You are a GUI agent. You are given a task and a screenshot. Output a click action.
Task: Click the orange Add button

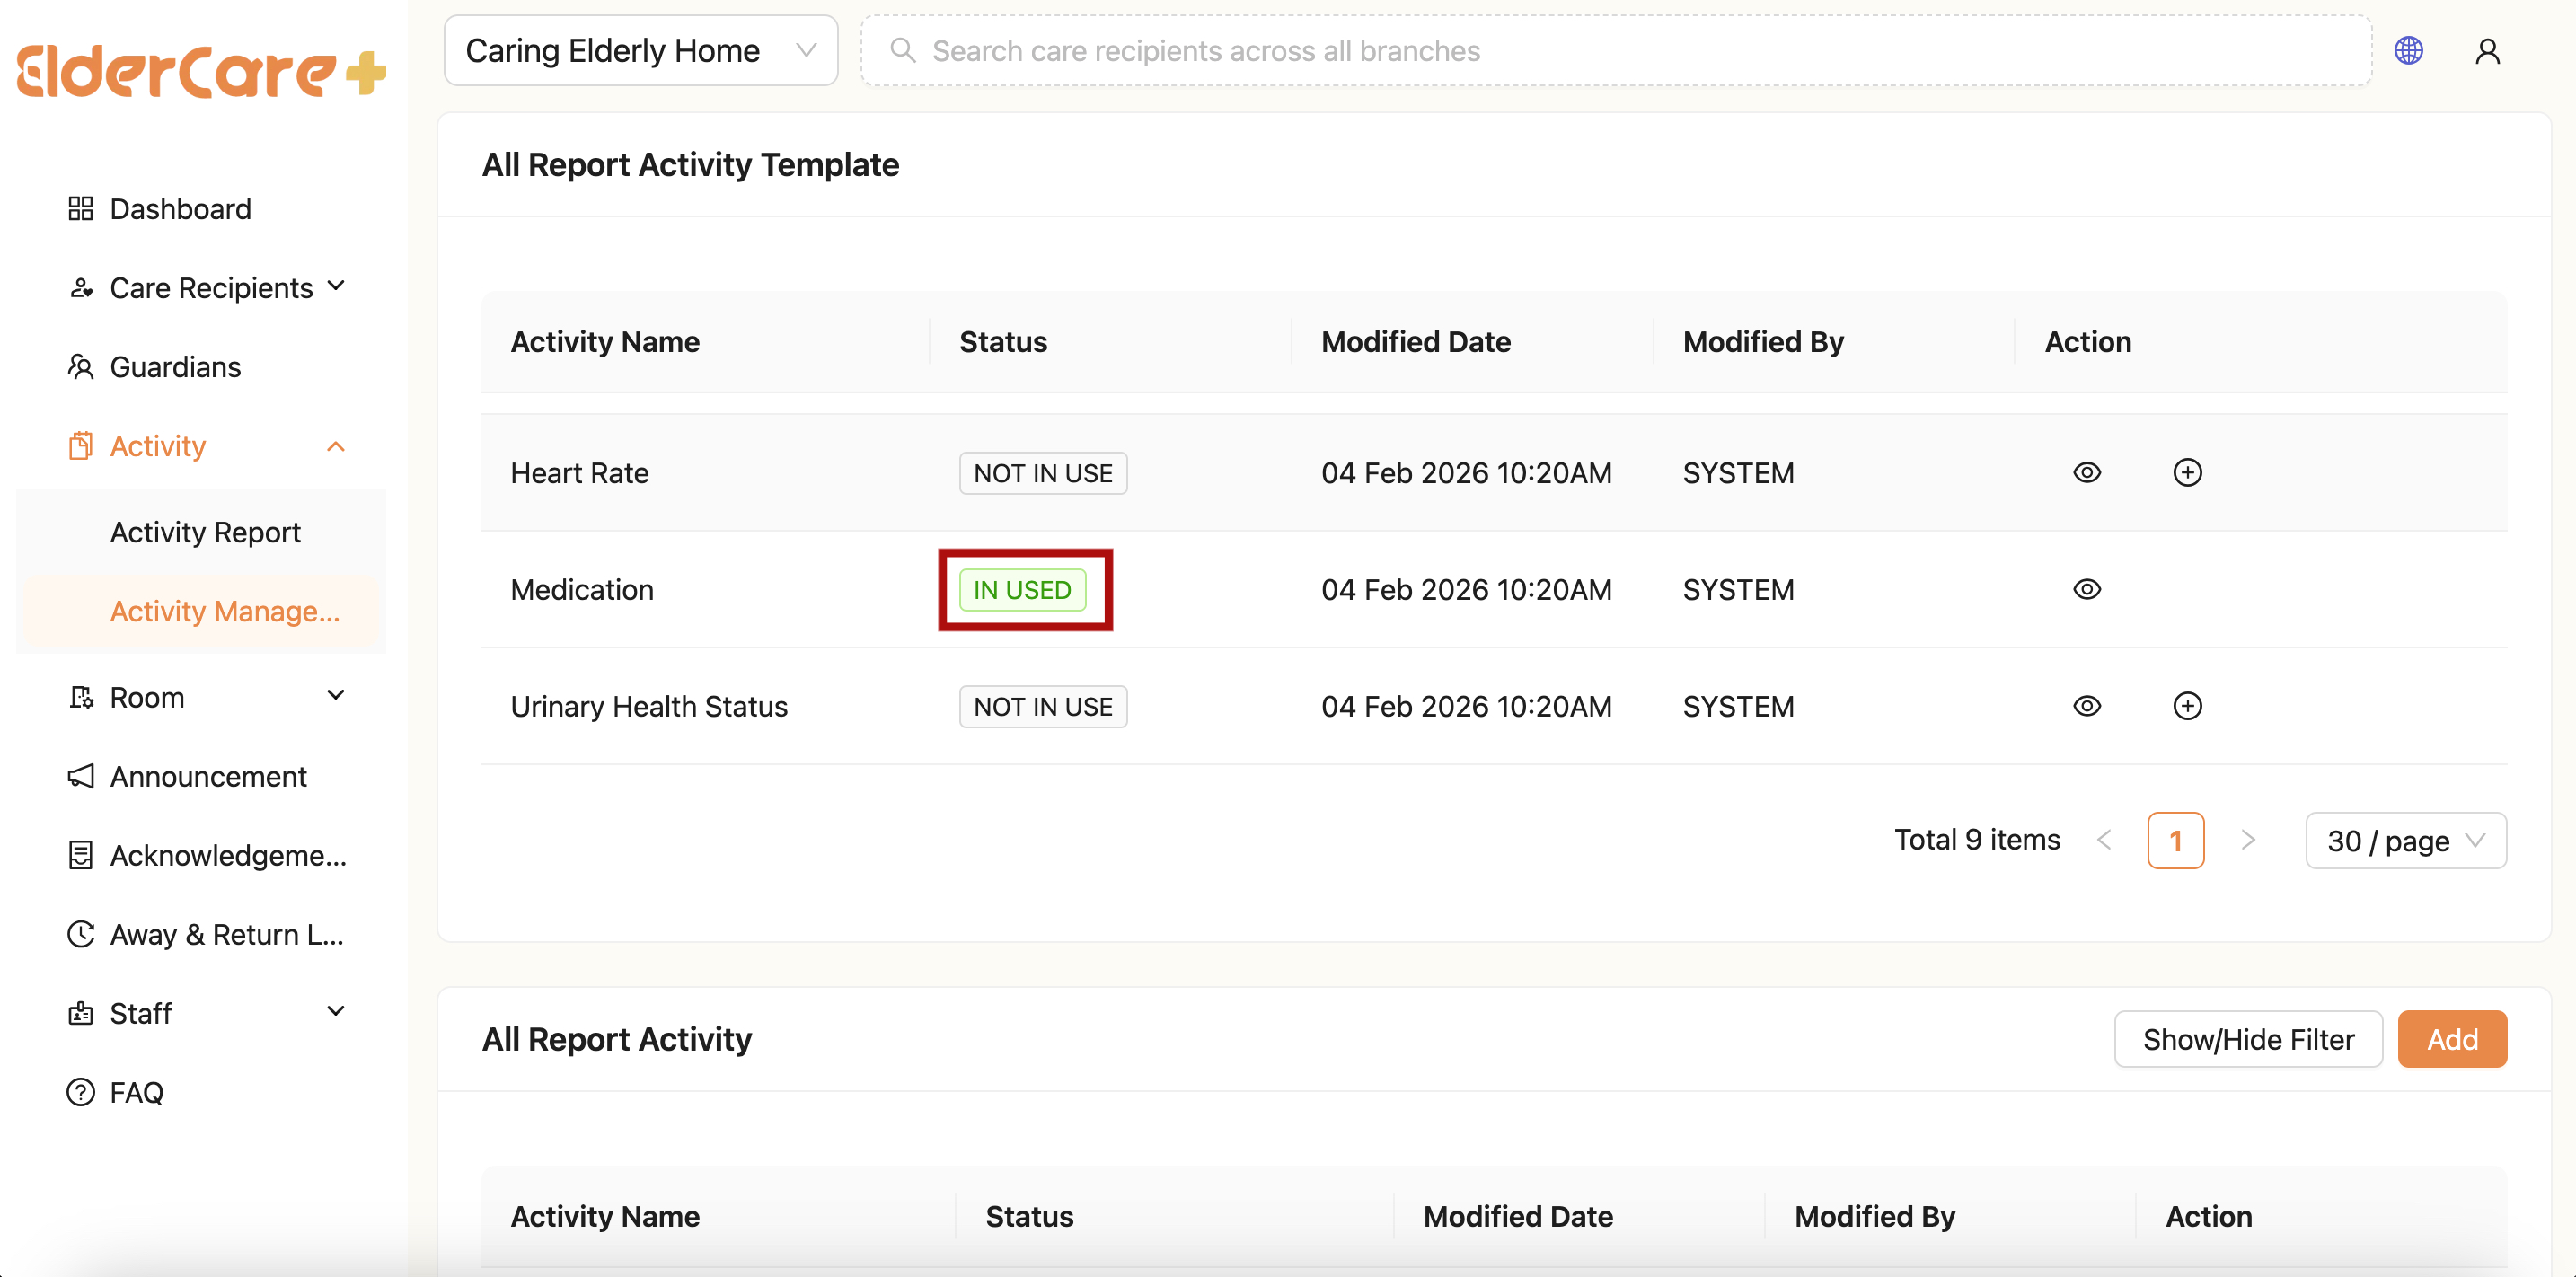[x=2451, y=1039]
